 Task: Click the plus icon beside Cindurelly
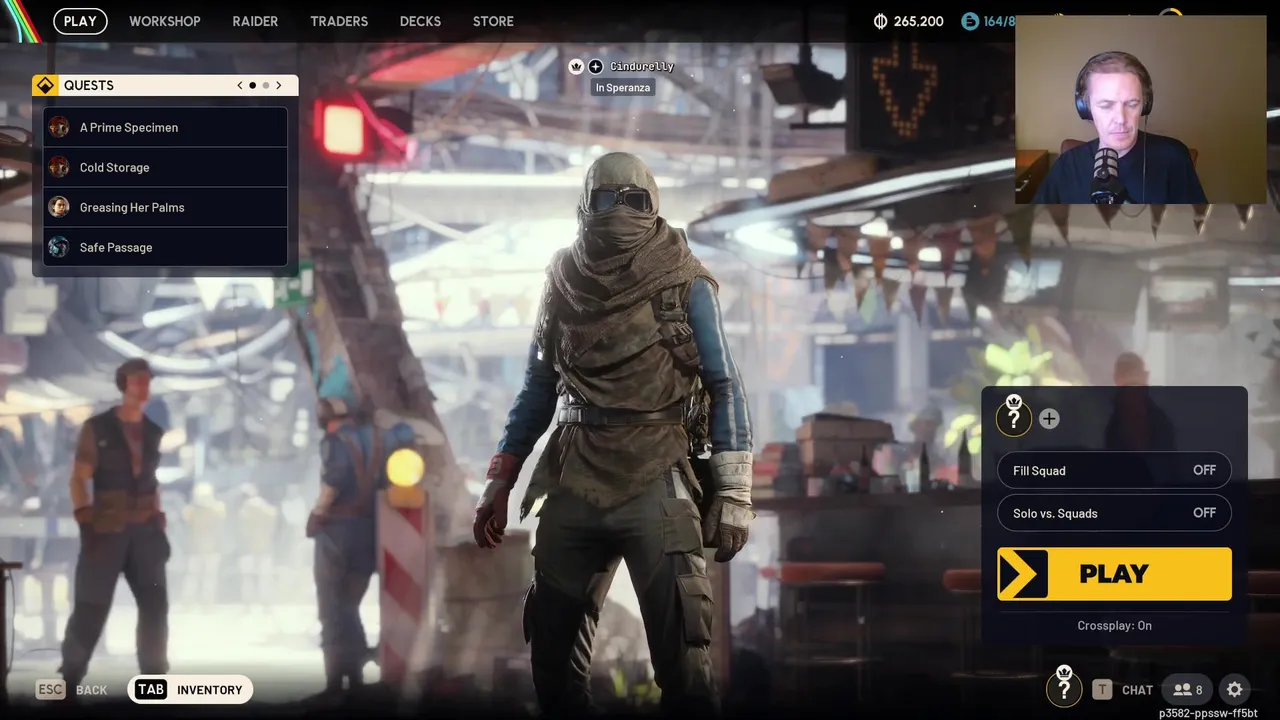coord(596,66)
